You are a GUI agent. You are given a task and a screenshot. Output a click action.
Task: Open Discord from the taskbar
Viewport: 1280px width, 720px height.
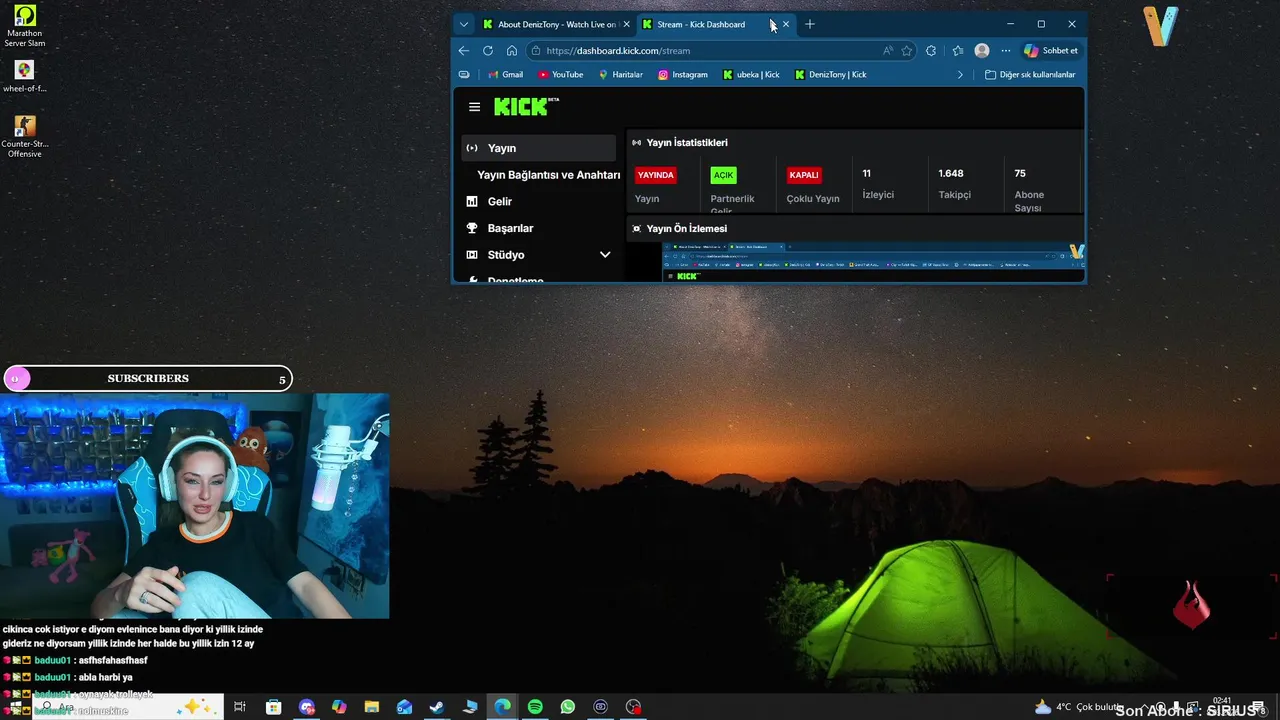(306, 707)
